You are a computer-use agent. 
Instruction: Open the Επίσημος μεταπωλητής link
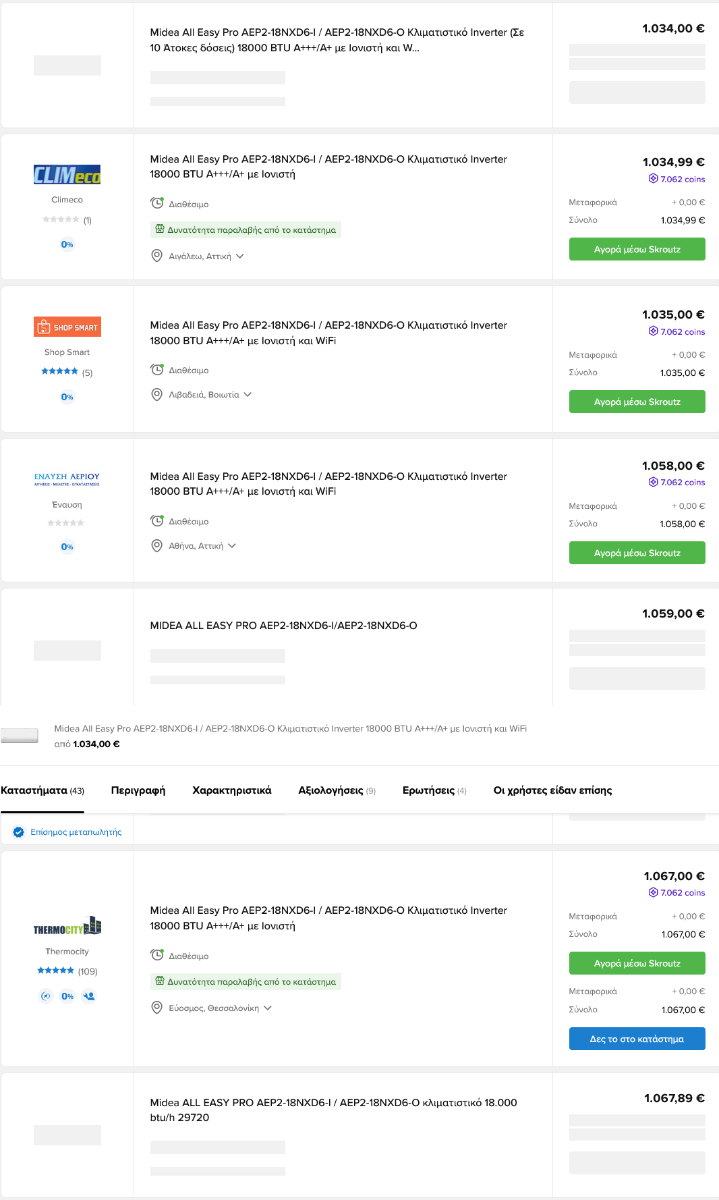76,832
